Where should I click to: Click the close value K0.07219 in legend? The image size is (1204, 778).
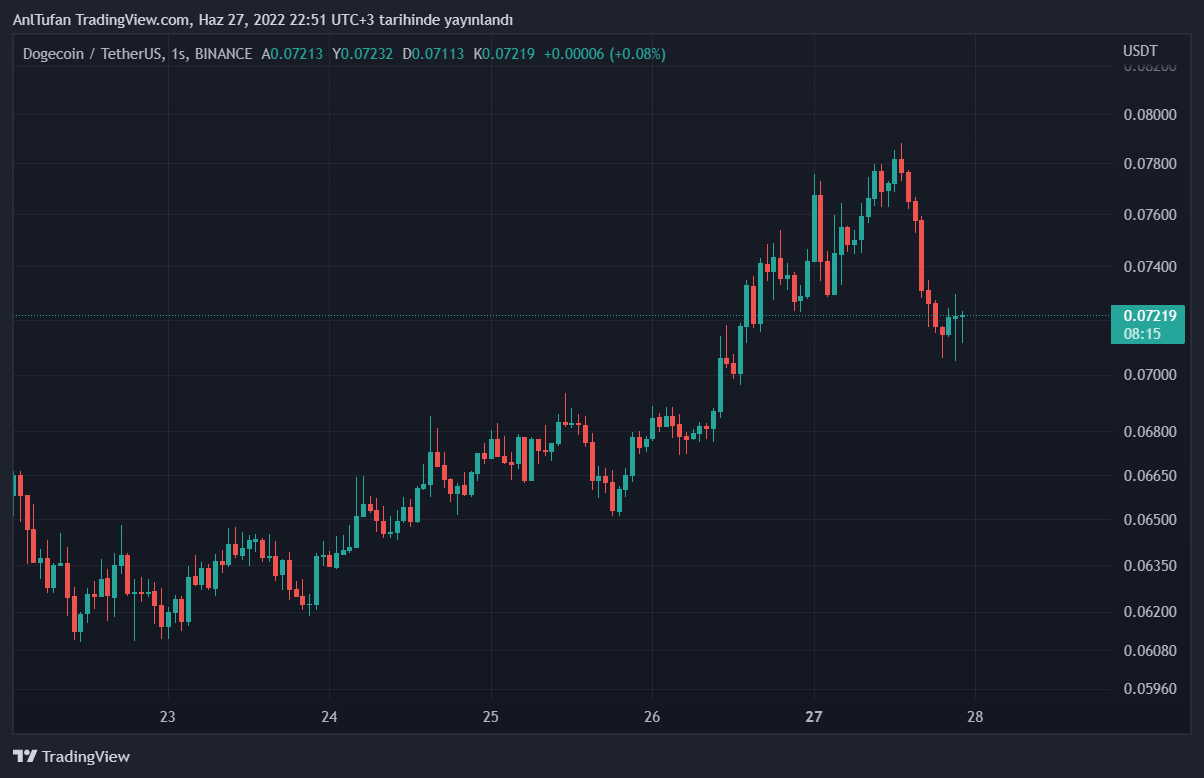pyautogui.click(x=504, y=54)
